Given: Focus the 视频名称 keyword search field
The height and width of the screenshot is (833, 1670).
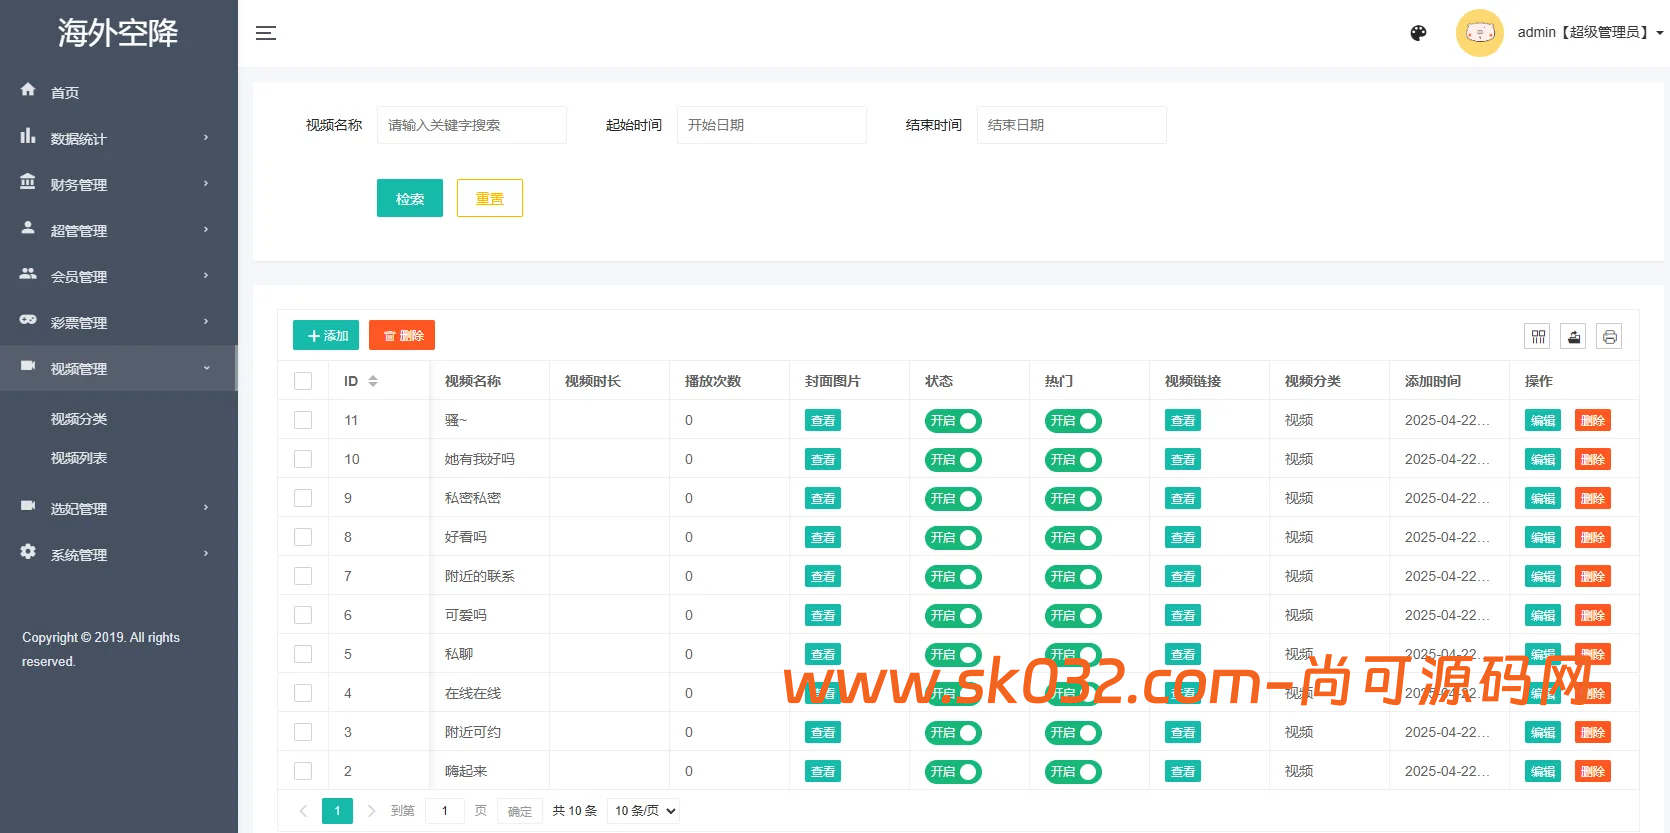Looking at the screenshot, I should coord(472,125).
